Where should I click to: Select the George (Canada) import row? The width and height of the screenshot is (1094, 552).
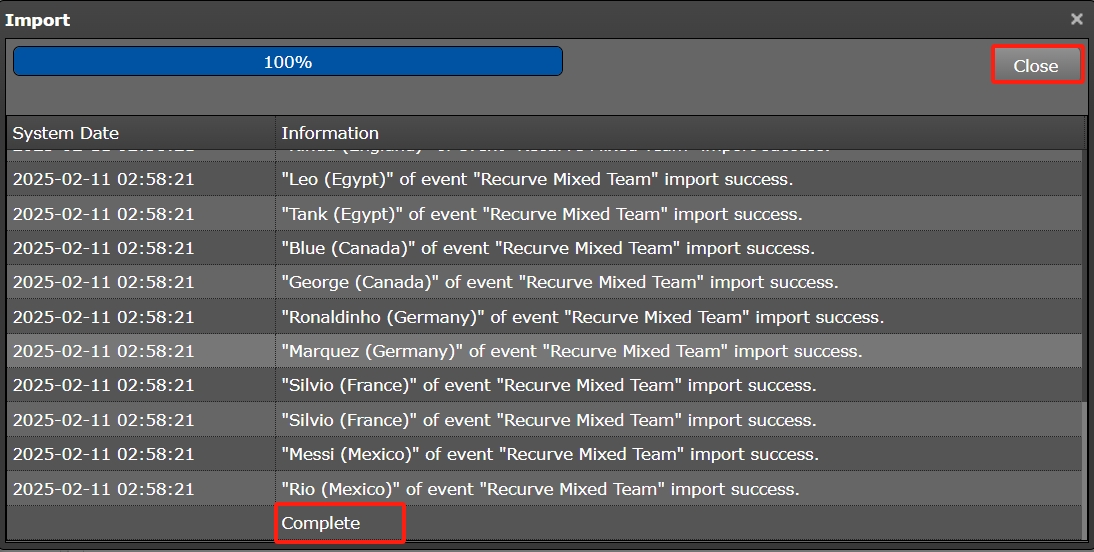[x=559, y=282]
